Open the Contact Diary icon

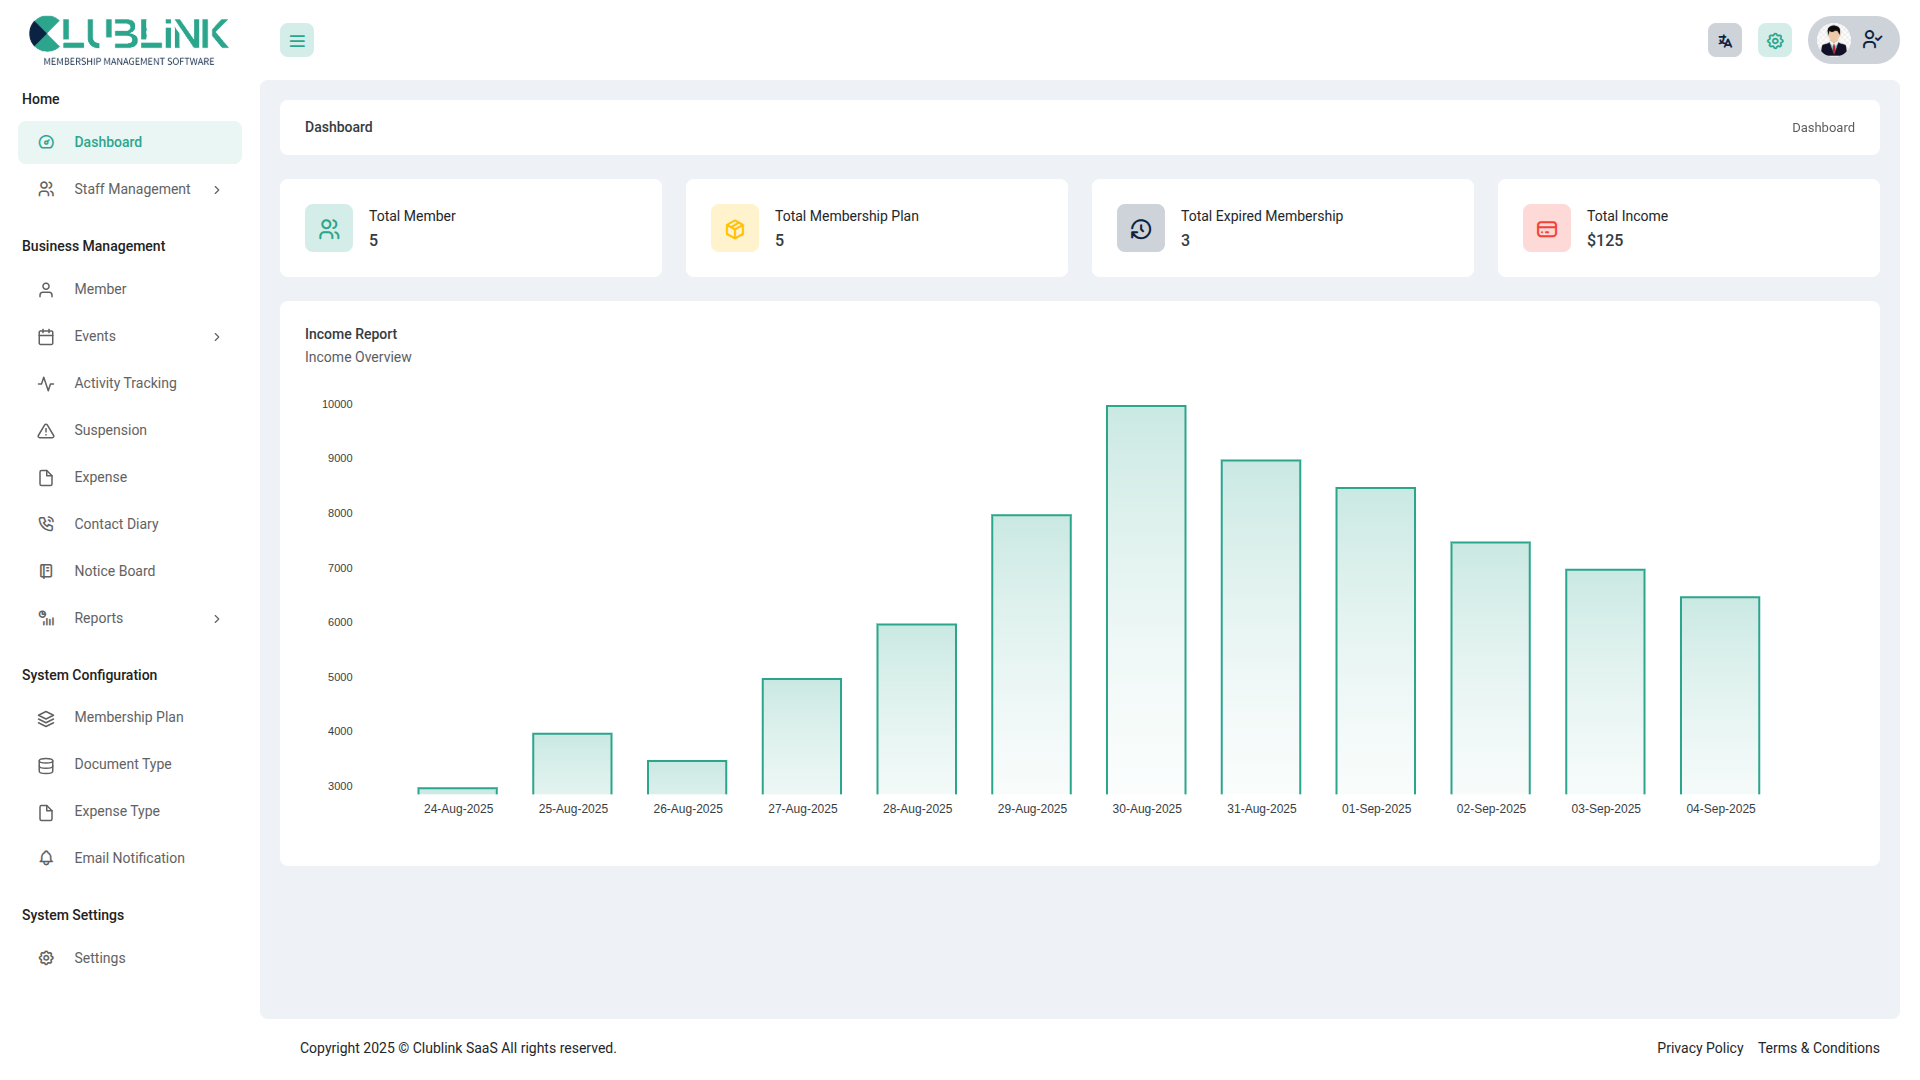click(x=46, y=523)
